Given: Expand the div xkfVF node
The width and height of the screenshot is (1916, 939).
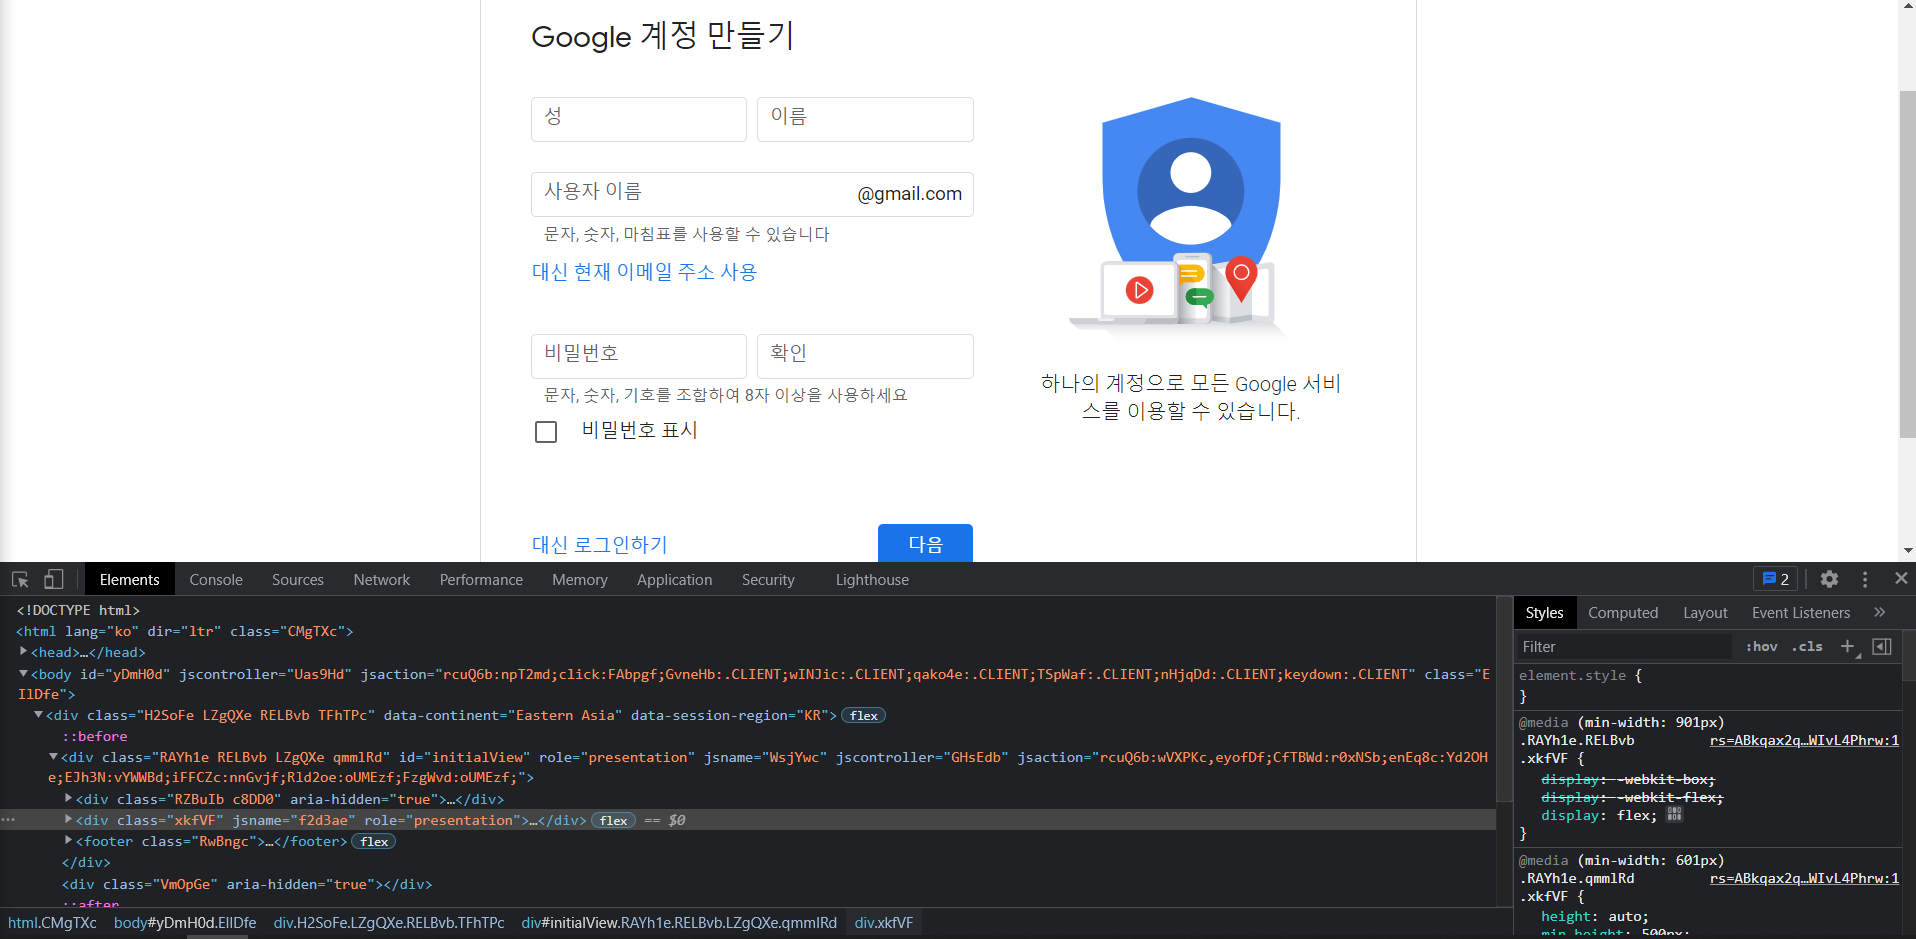Looking at the screenshot, I should [69, 820].
